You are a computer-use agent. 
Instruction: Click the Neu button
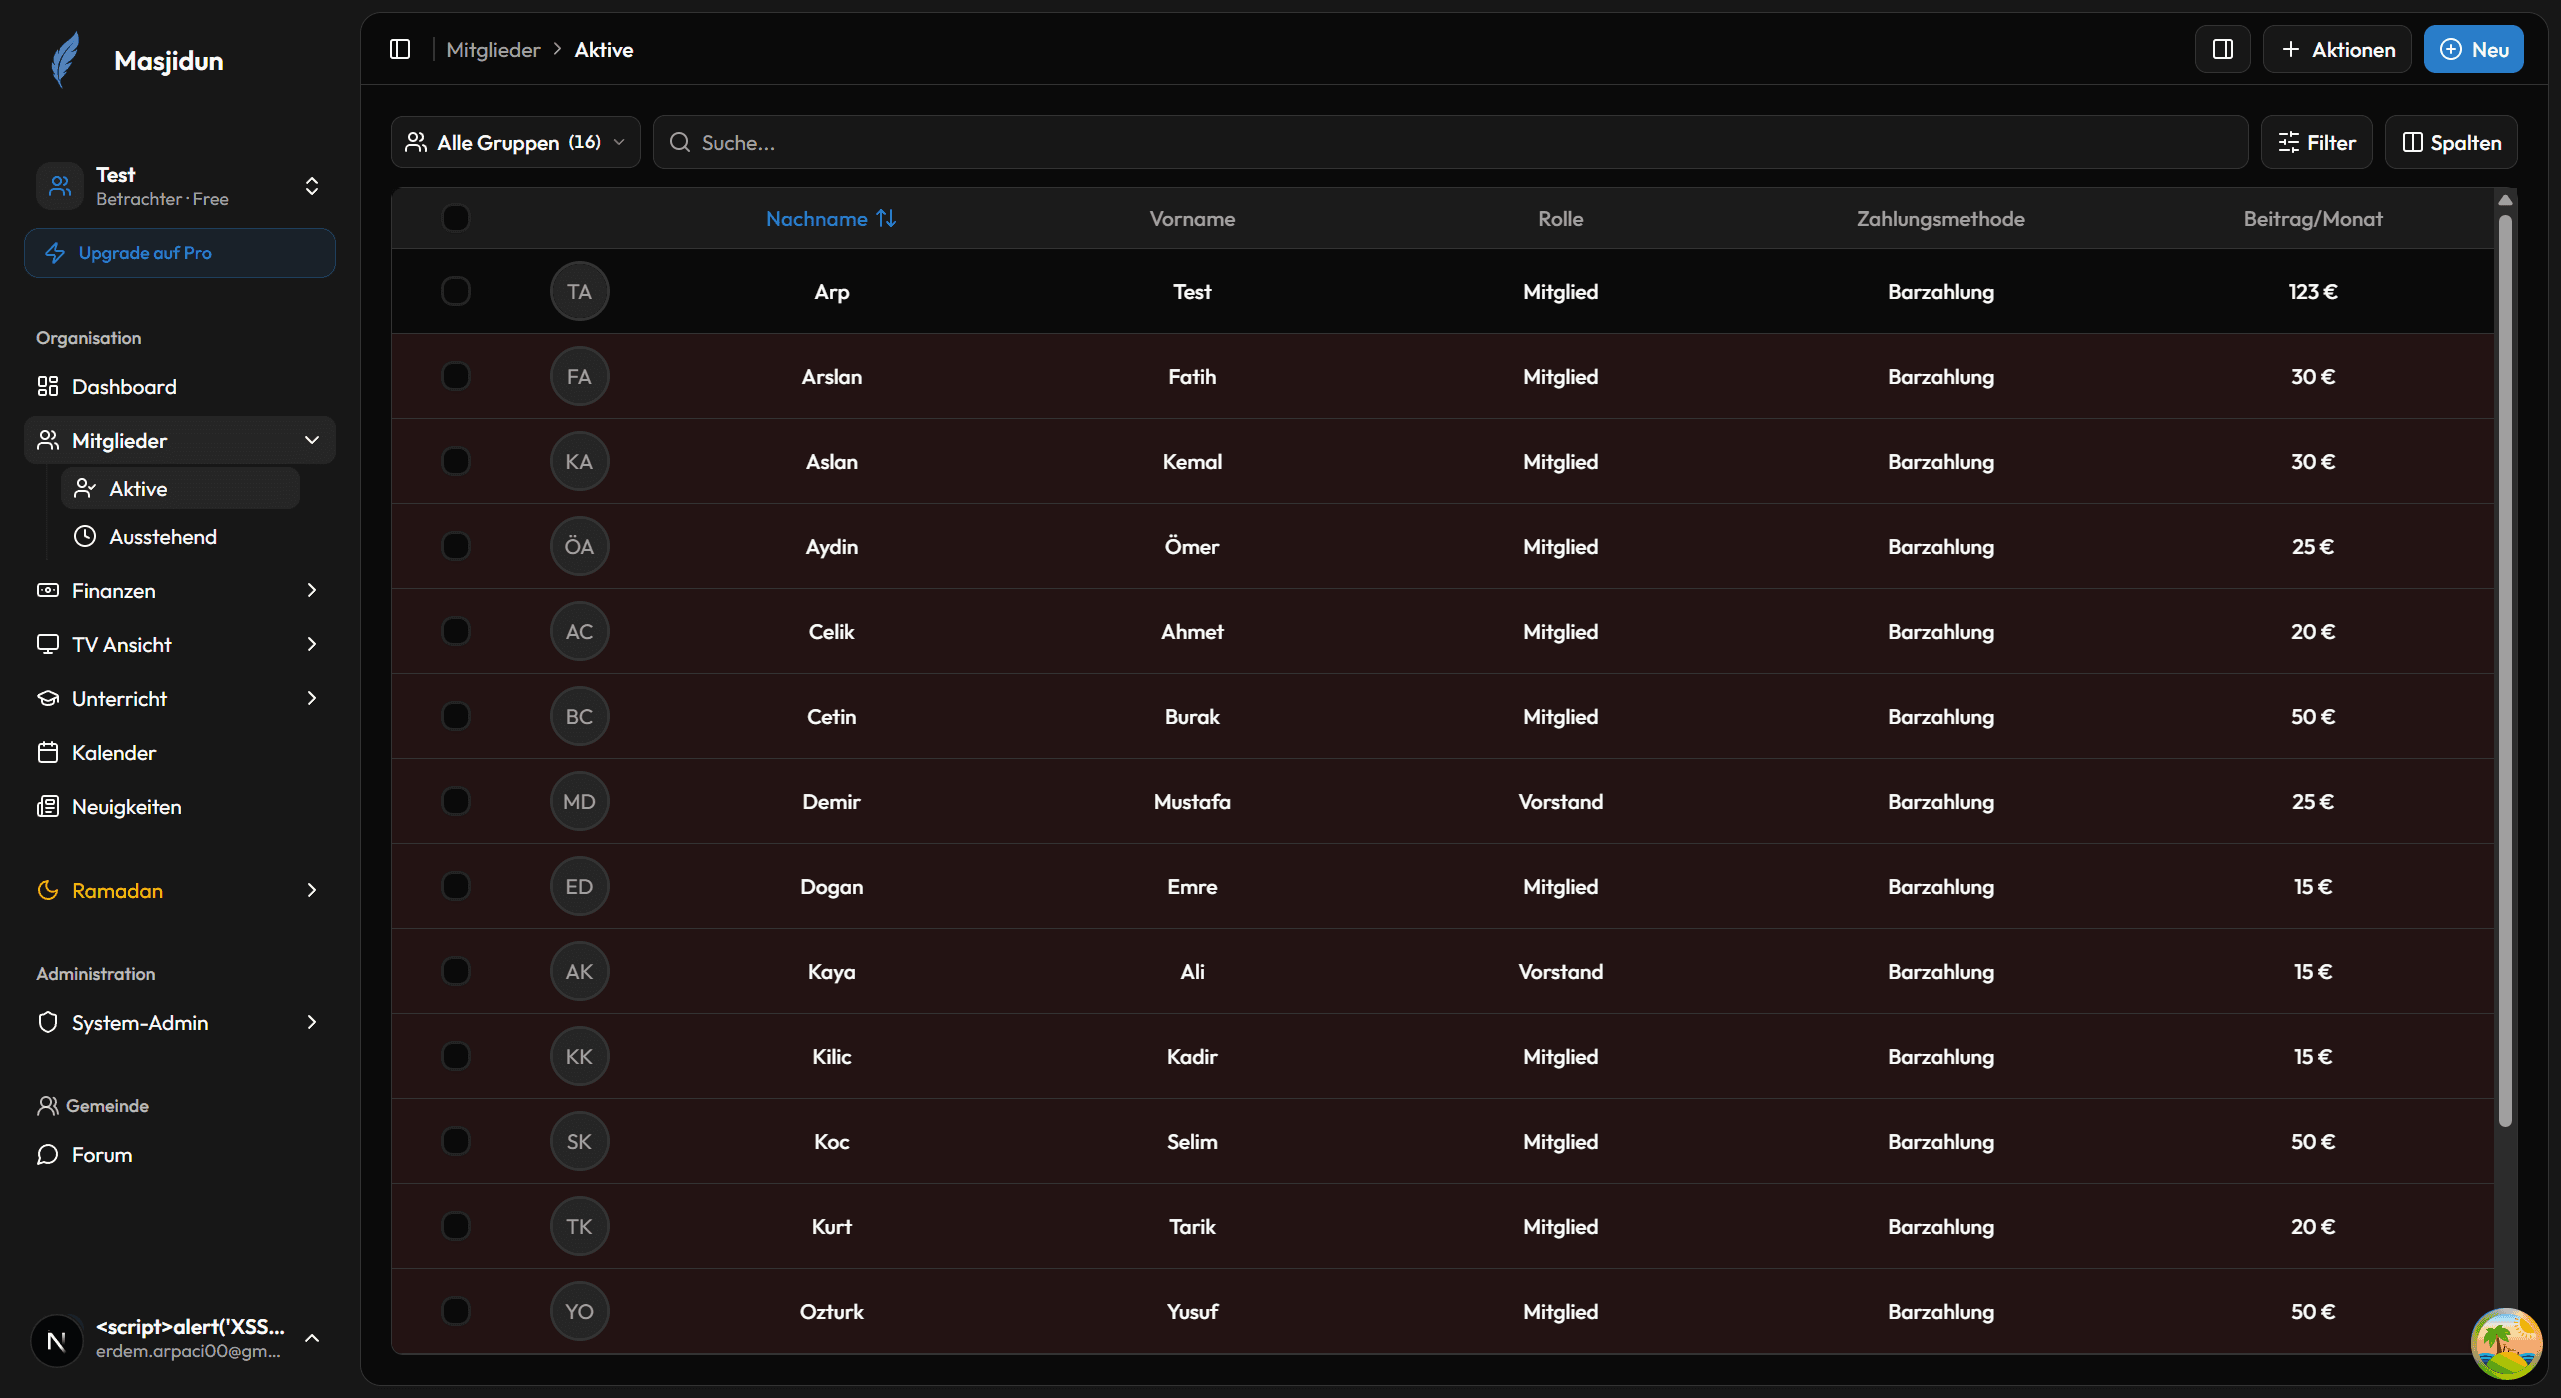2472,49
